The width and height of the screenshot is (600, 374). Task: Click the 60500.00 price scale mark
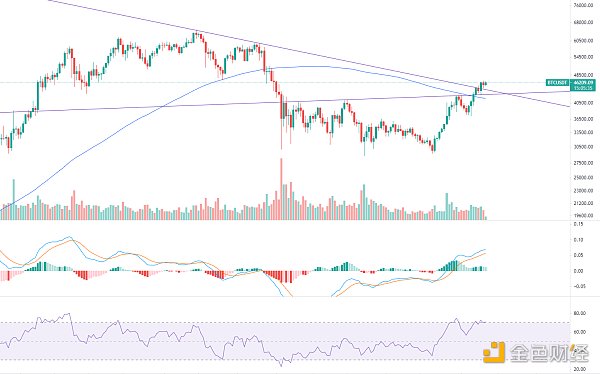tap(583, 40)
